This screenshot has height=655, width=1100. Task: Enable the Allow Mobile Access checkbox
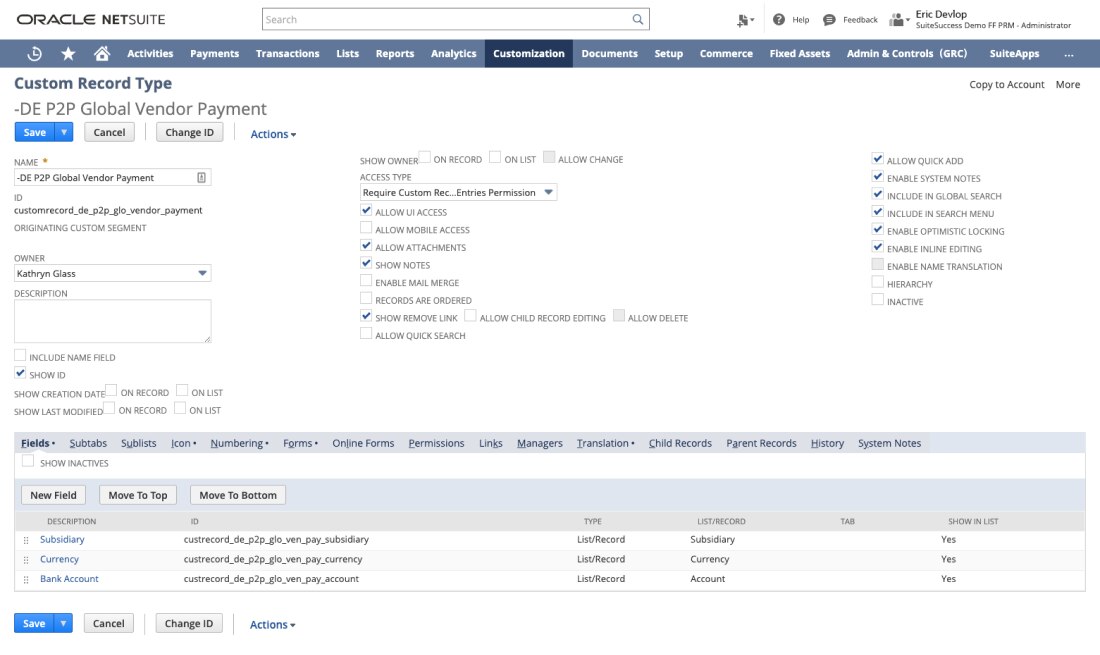[366, 230]
